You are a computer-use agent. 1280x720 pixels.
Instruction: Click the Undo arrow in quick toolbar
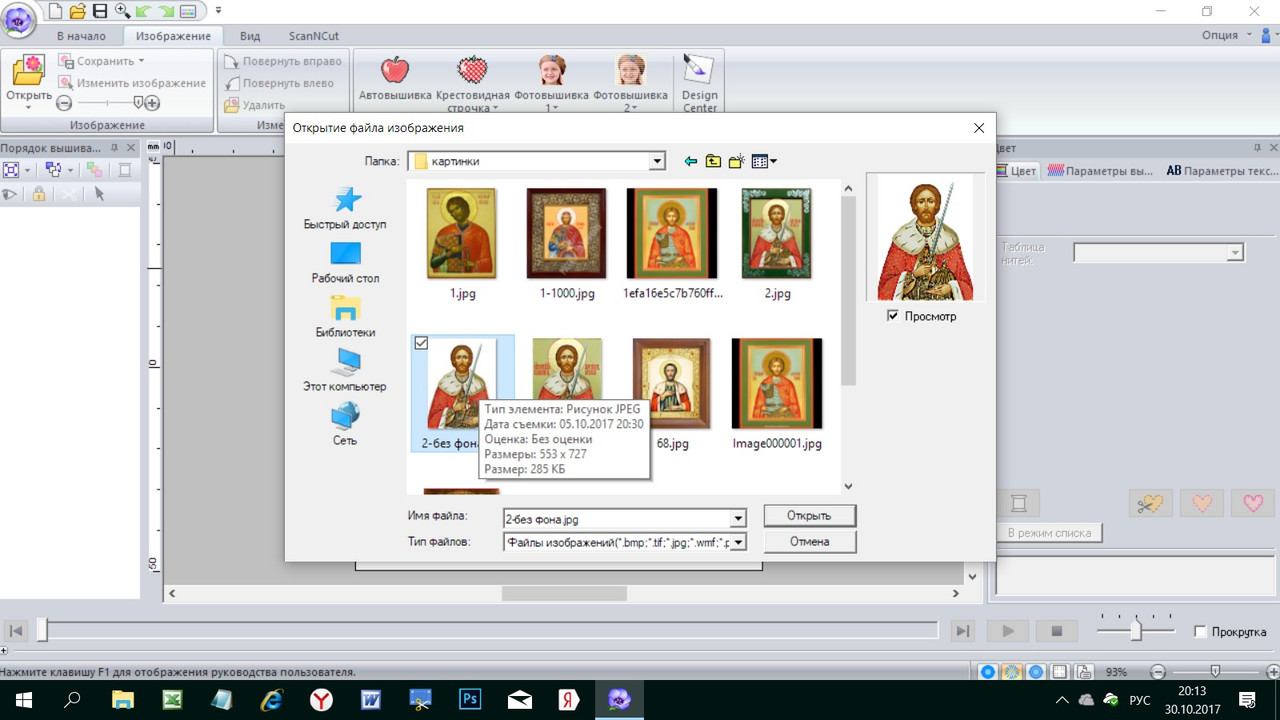[143, 11]
